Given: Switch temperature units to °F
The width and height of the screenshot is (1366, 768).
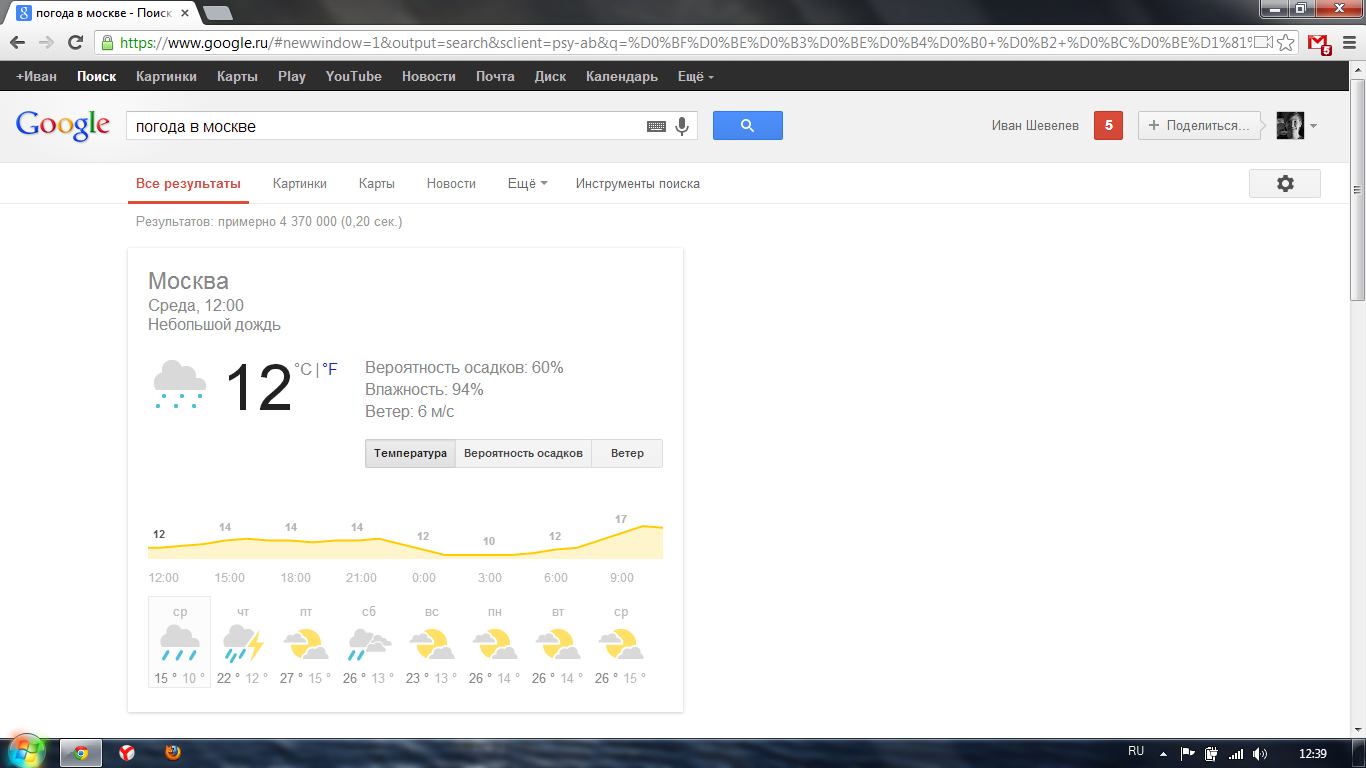Looking at the screenshot, I should [330, 370].
